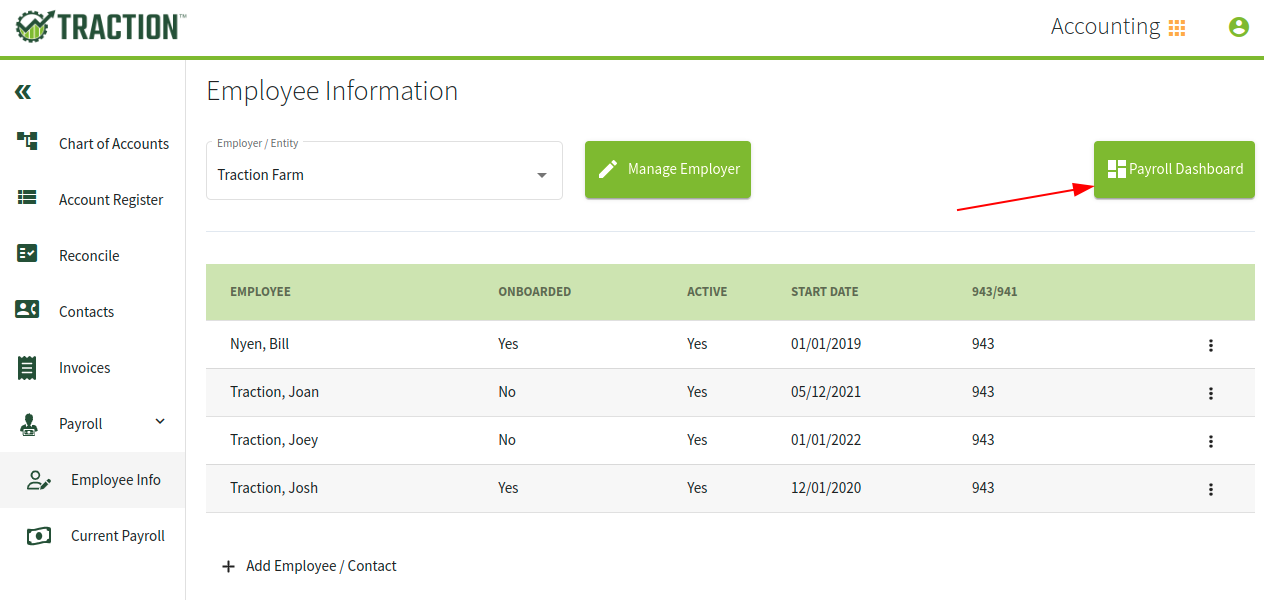Open the options menu for Nyen, Bill

click(x=1211, y=345)
